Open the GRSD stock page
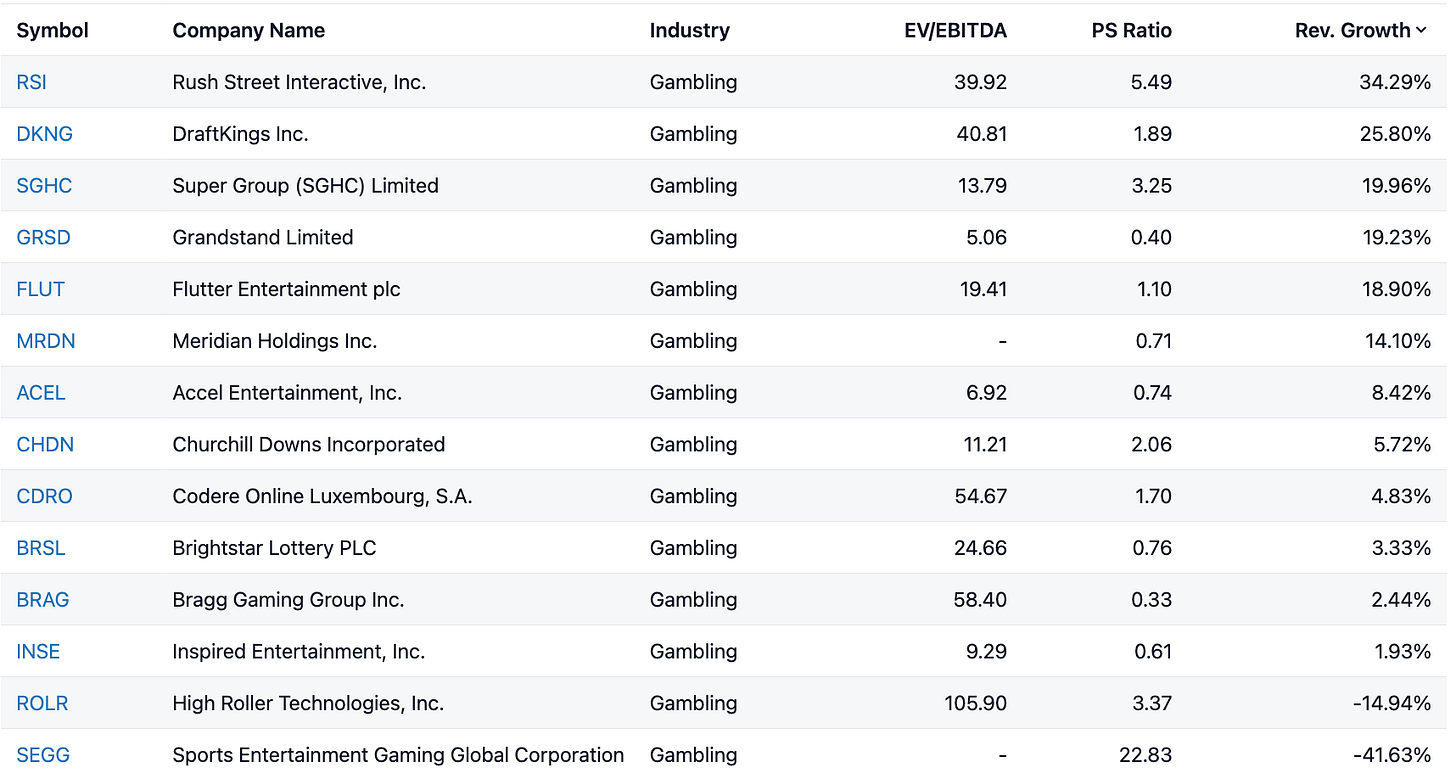 point(44,238)
